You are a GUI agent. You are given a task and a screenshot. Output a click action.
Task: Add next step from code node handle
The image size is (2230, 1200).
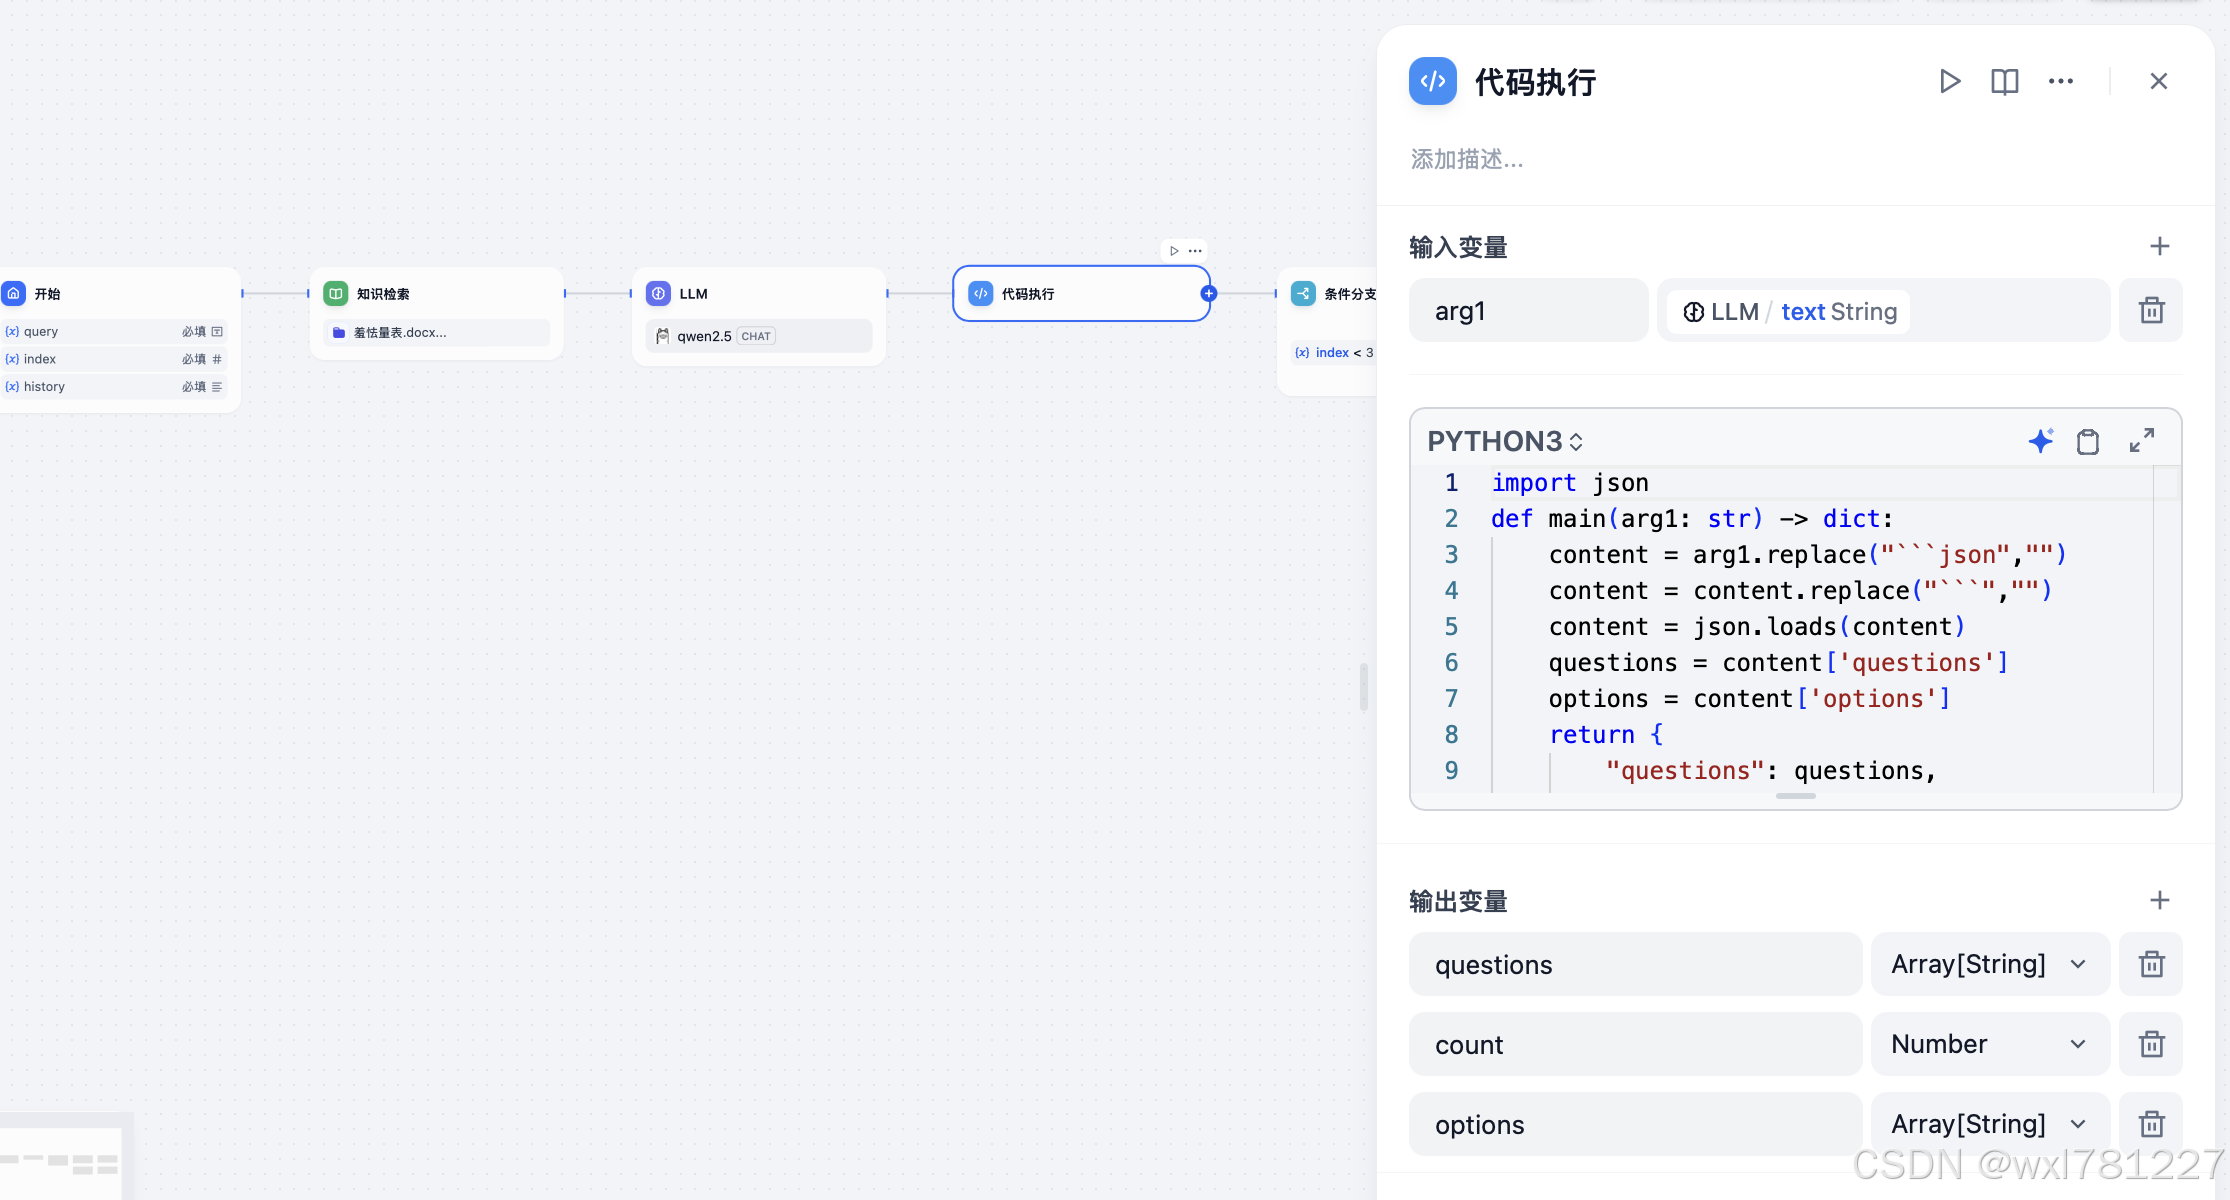click(1209, 293)
